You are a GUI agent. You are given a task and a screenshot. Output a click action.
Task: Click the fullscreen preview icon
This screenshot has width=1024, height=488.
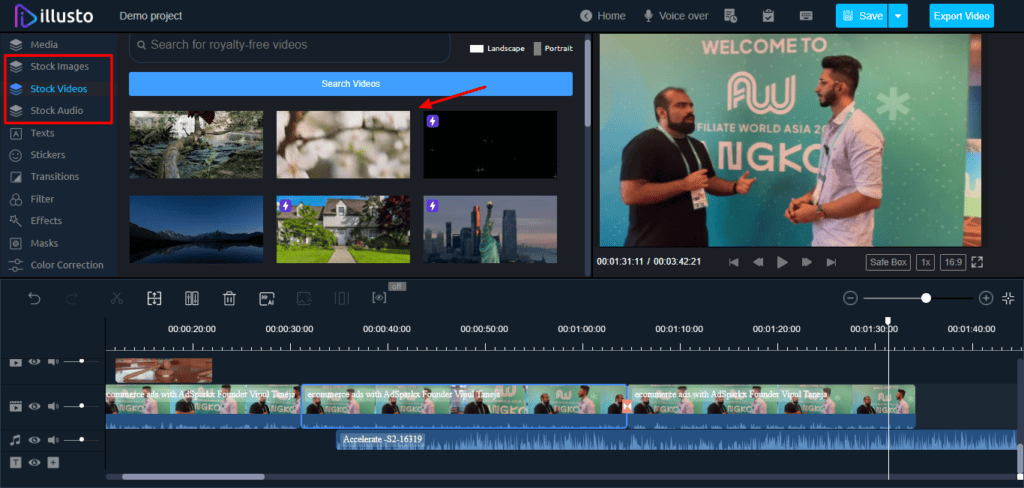point(977,262)
